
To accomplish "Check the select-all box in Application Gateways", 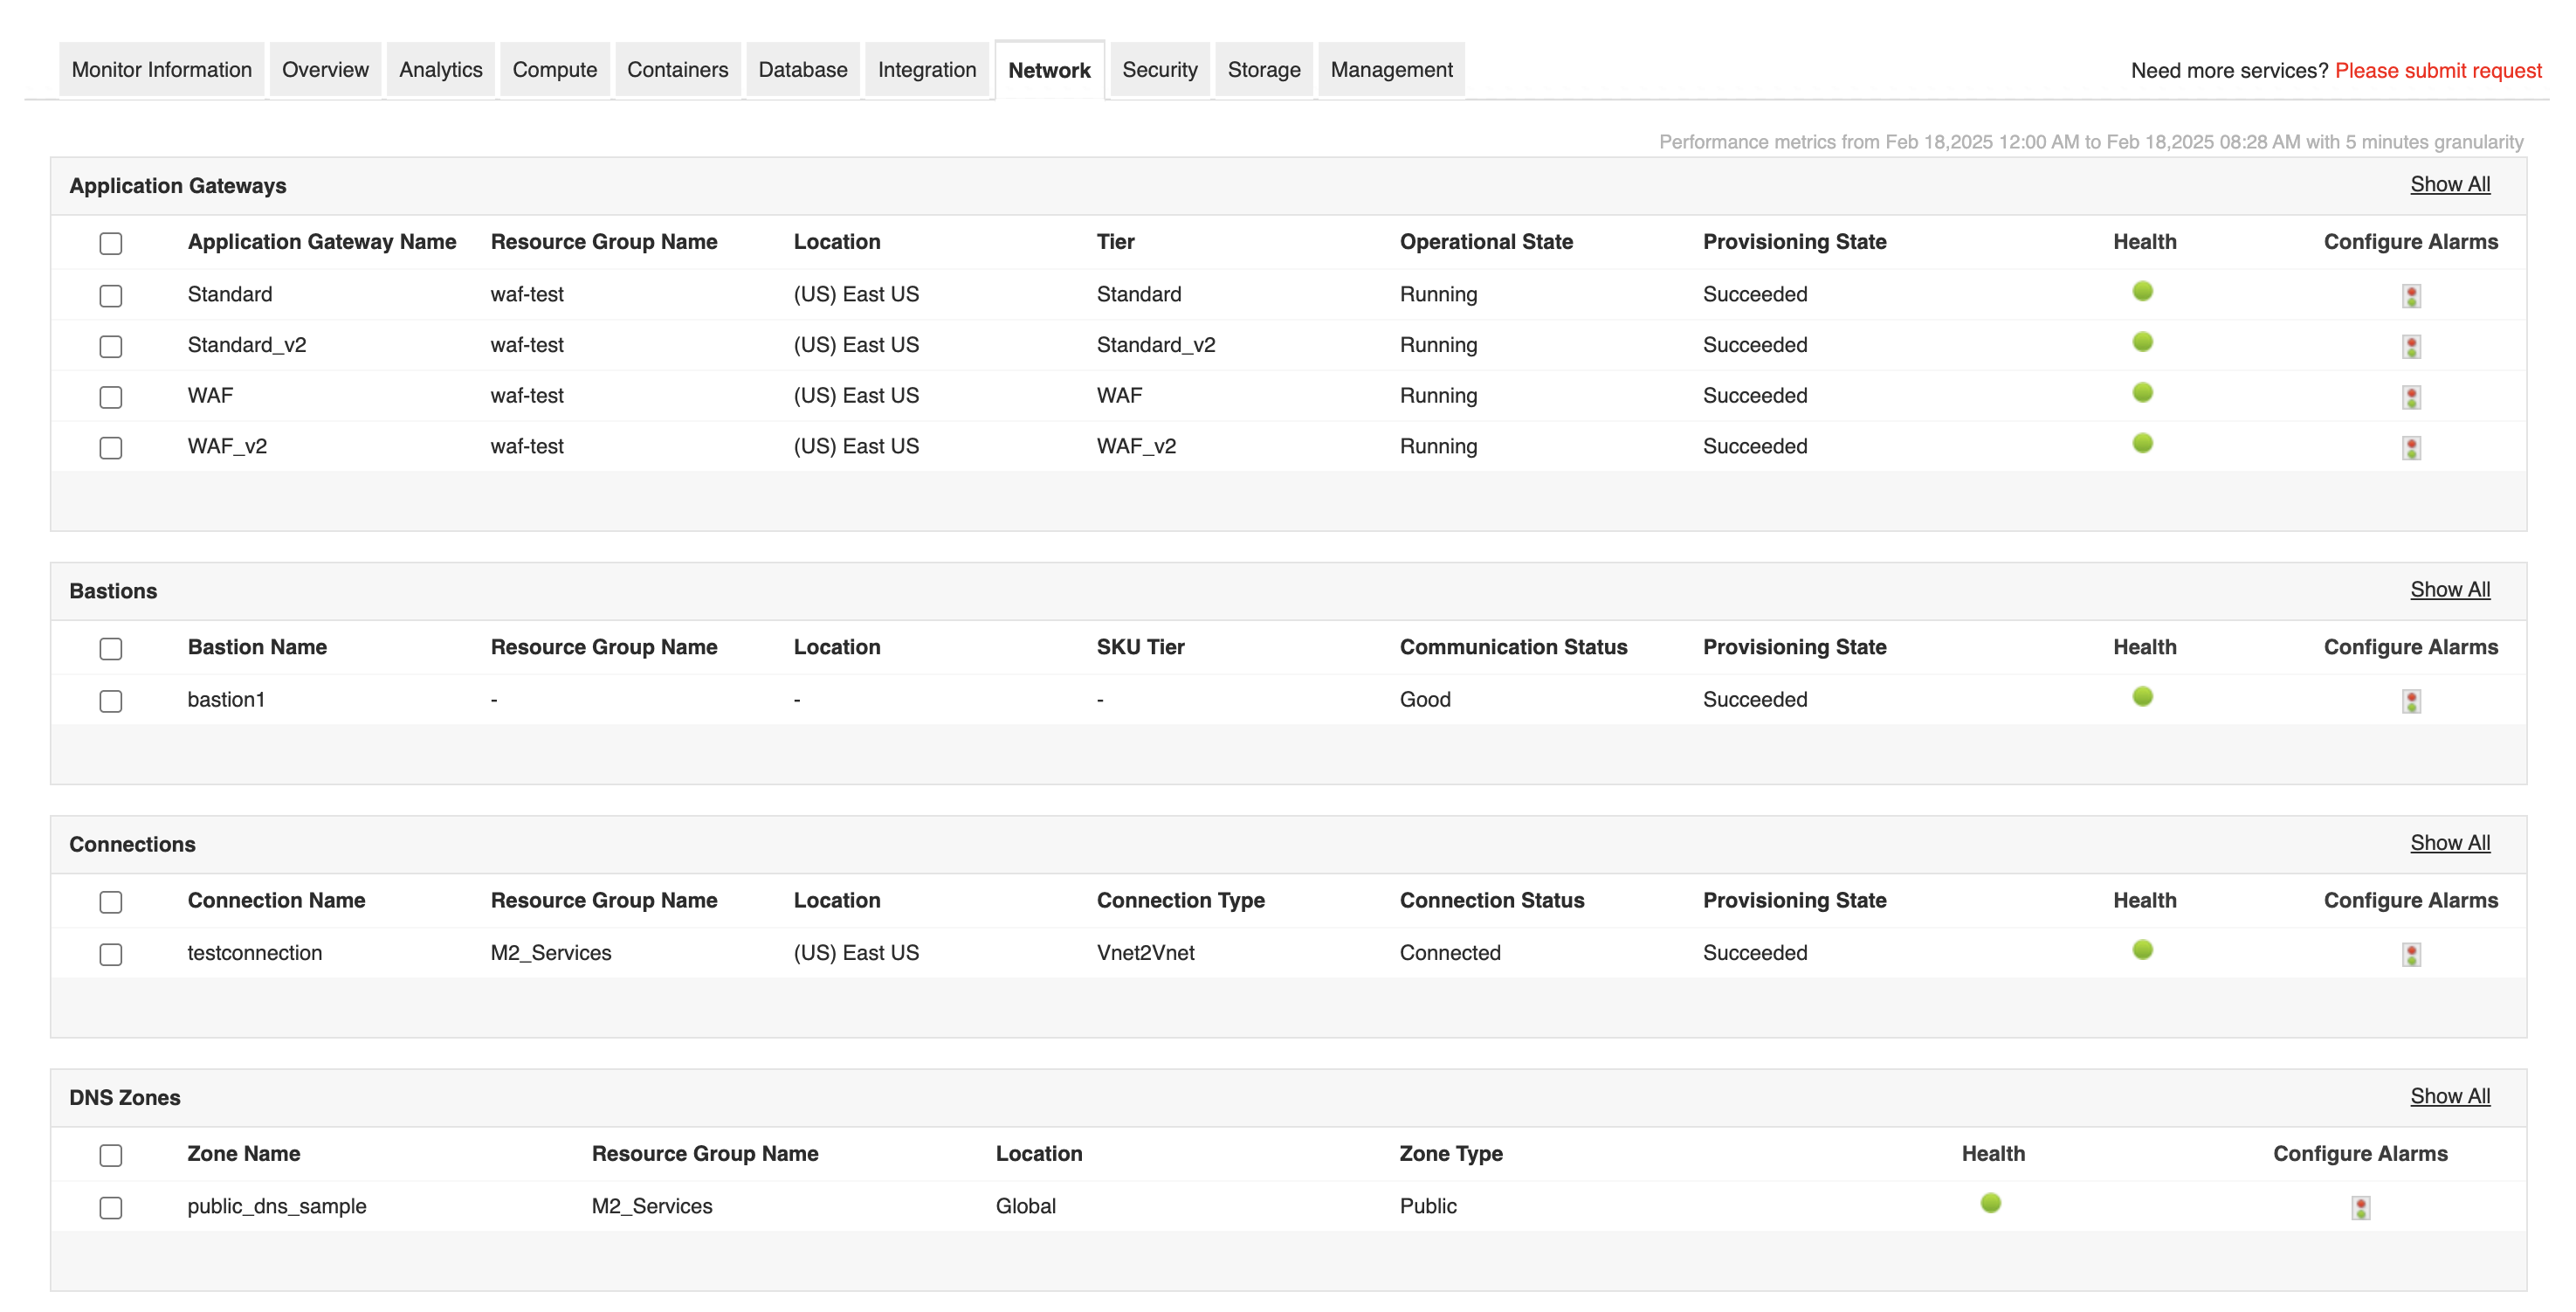I will coord(110,243).
